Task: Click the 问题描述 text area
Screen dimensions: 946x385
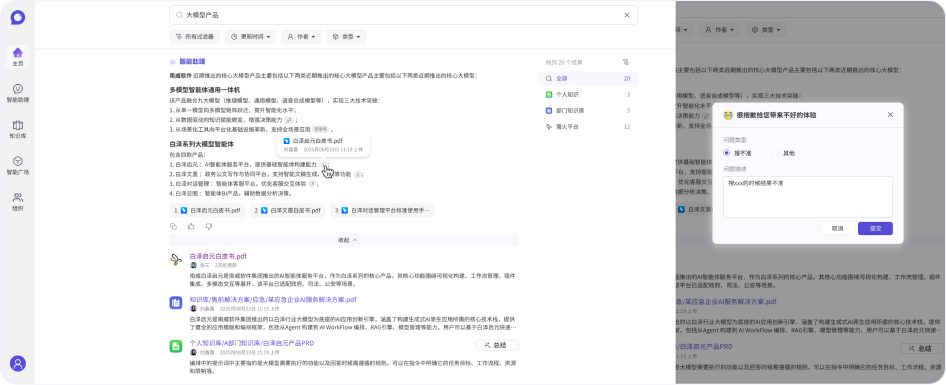Action: [x=808, y=197]
